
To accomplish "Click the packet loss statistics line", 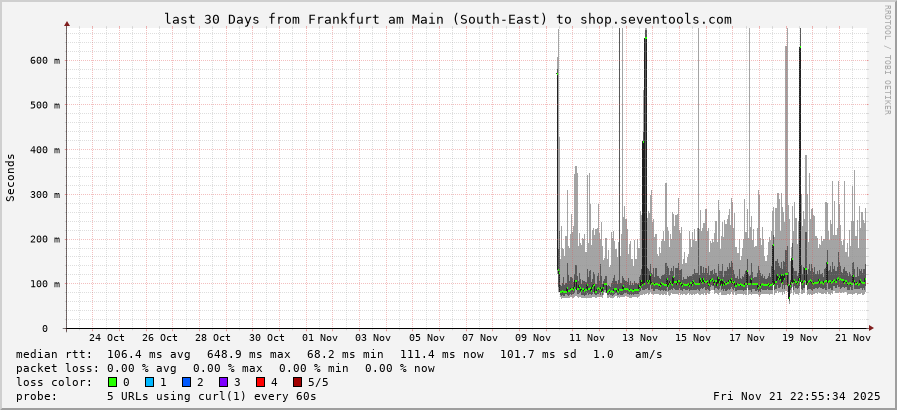I will point(225,368).
